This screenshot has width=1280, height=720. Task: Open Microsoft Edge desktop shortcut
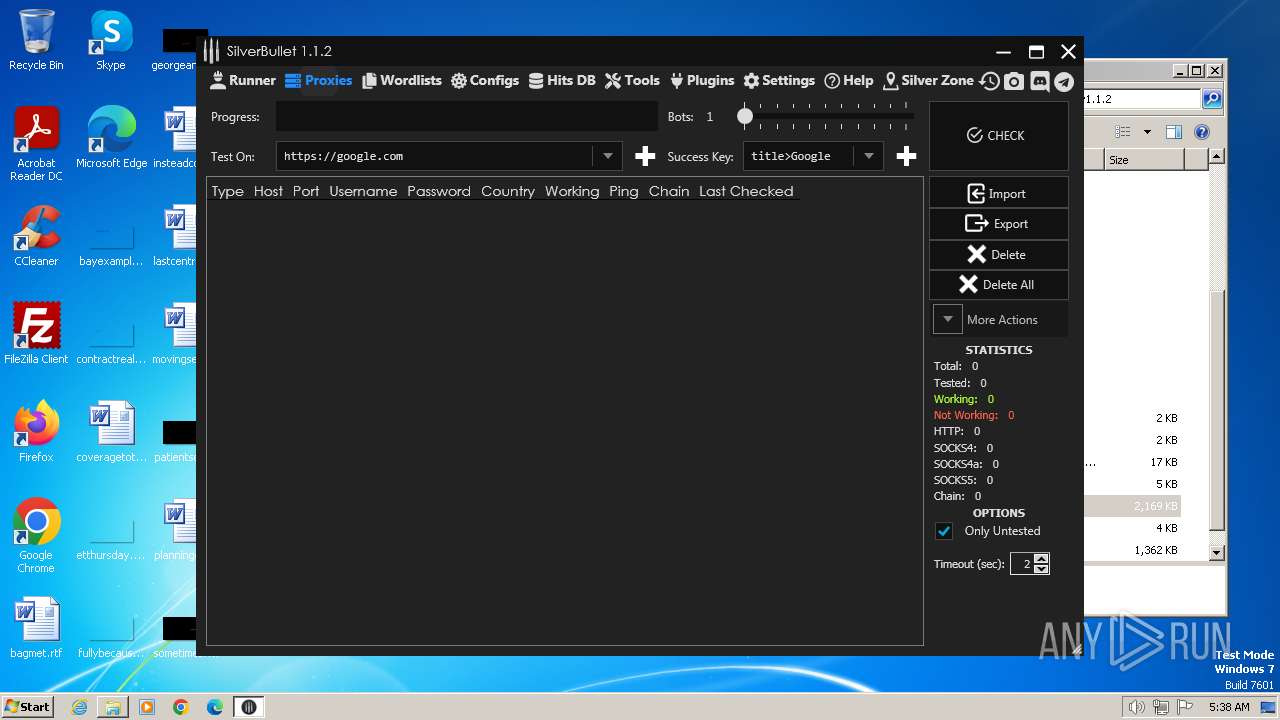point(111,138)
